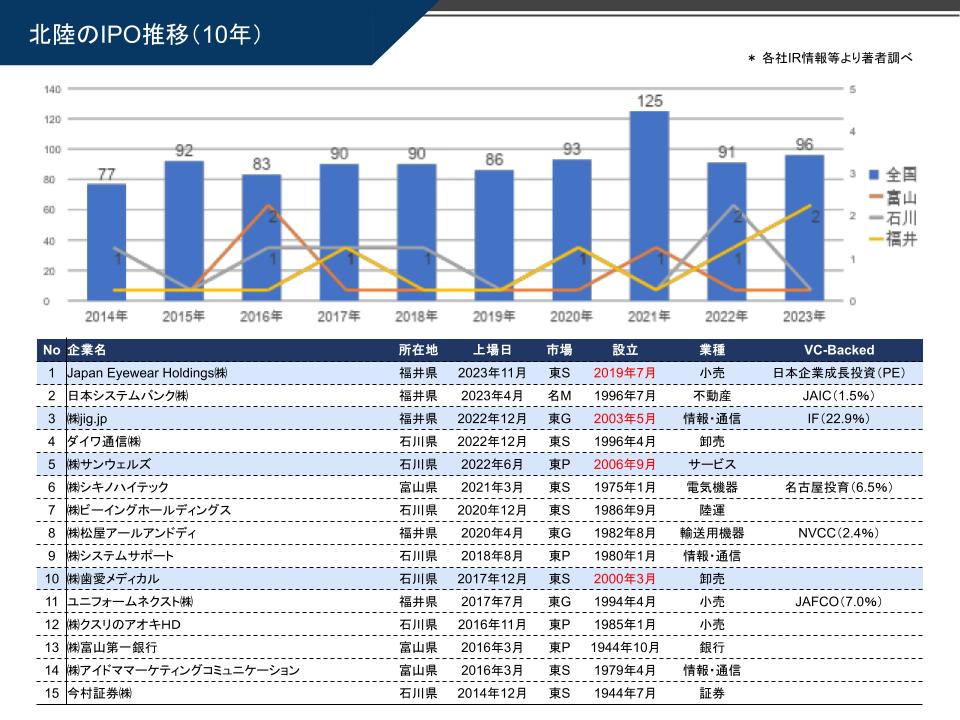Click the 2020年 bar labeled 93

(x=572, y=230)
